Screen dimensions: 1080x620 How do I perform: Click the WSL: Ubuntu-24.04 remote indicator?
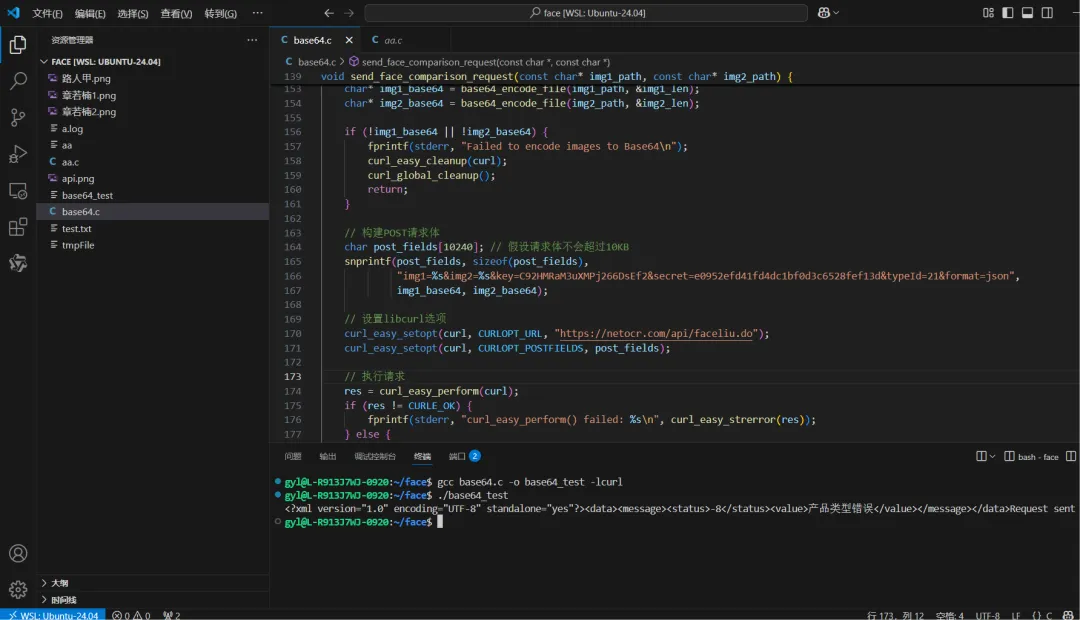coord(52,614)
